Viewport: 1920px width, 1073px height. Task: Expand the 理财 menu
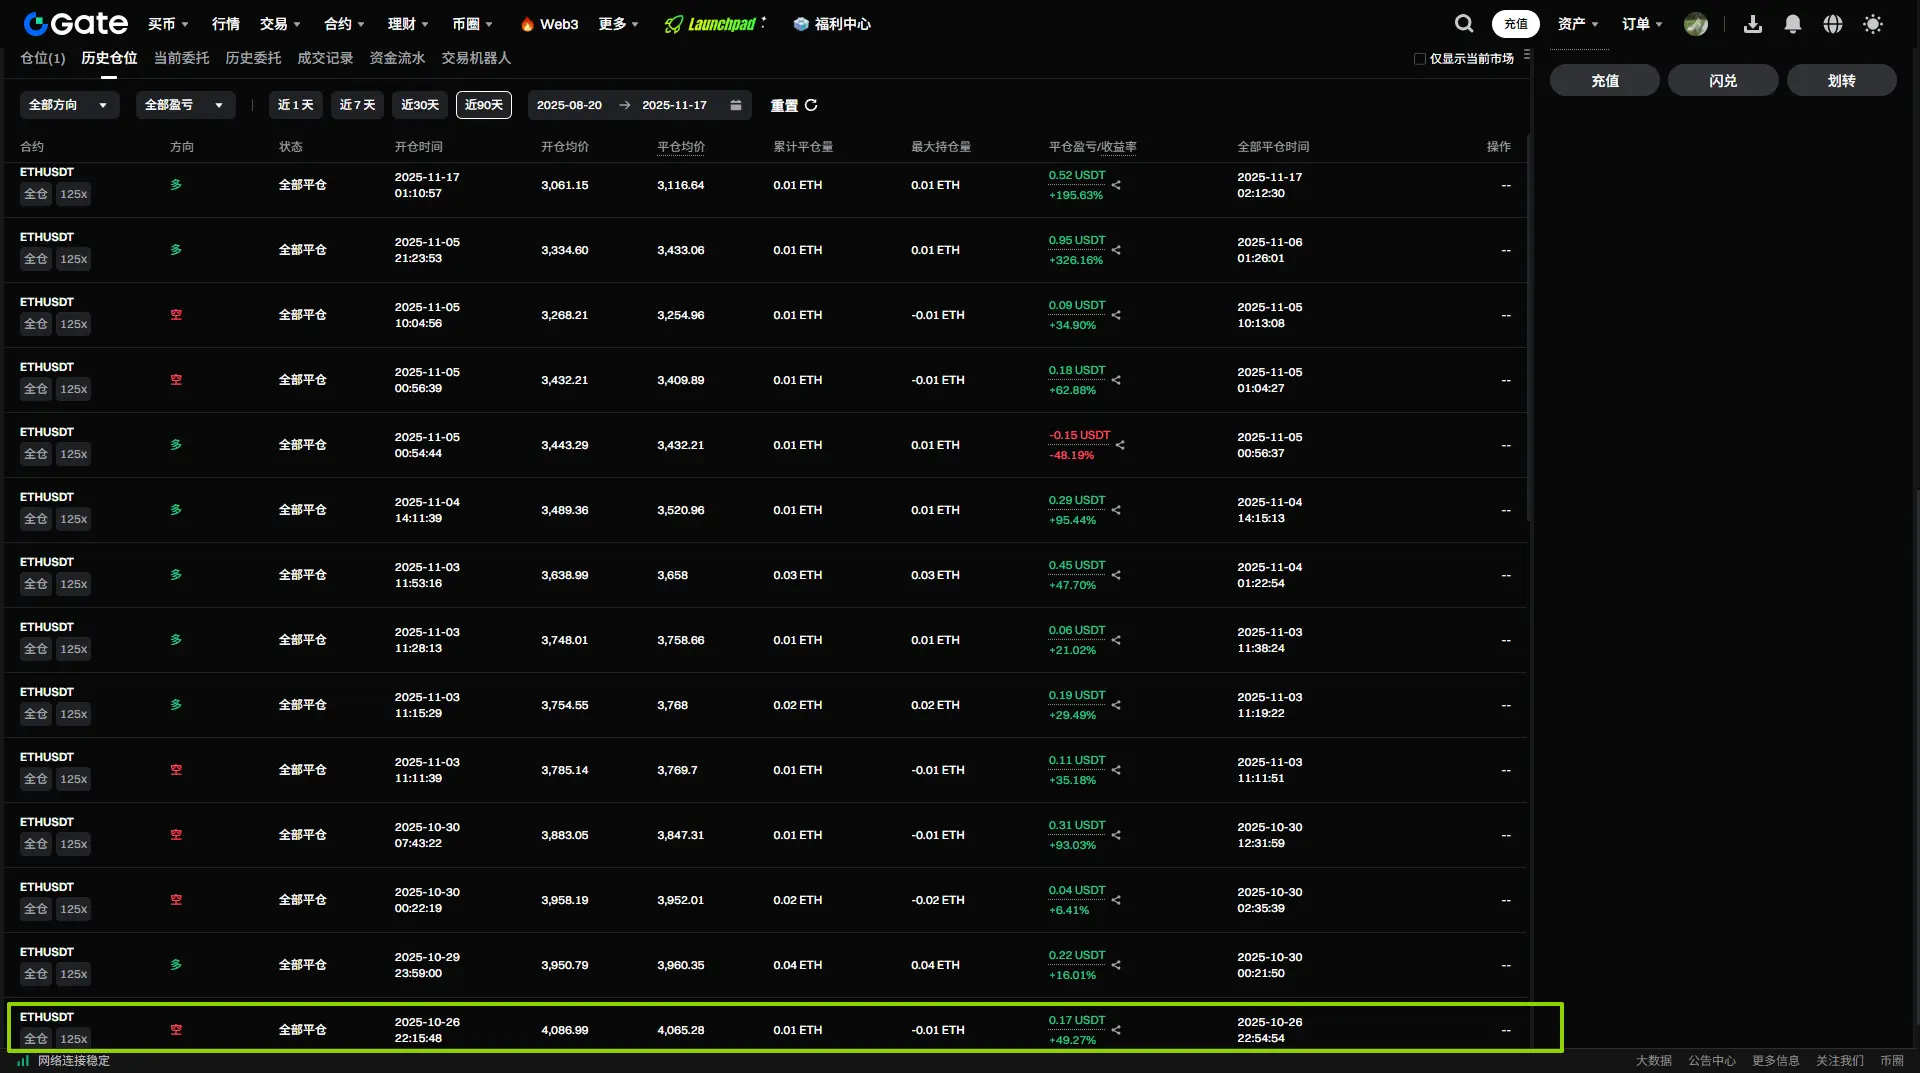point(408,24)
